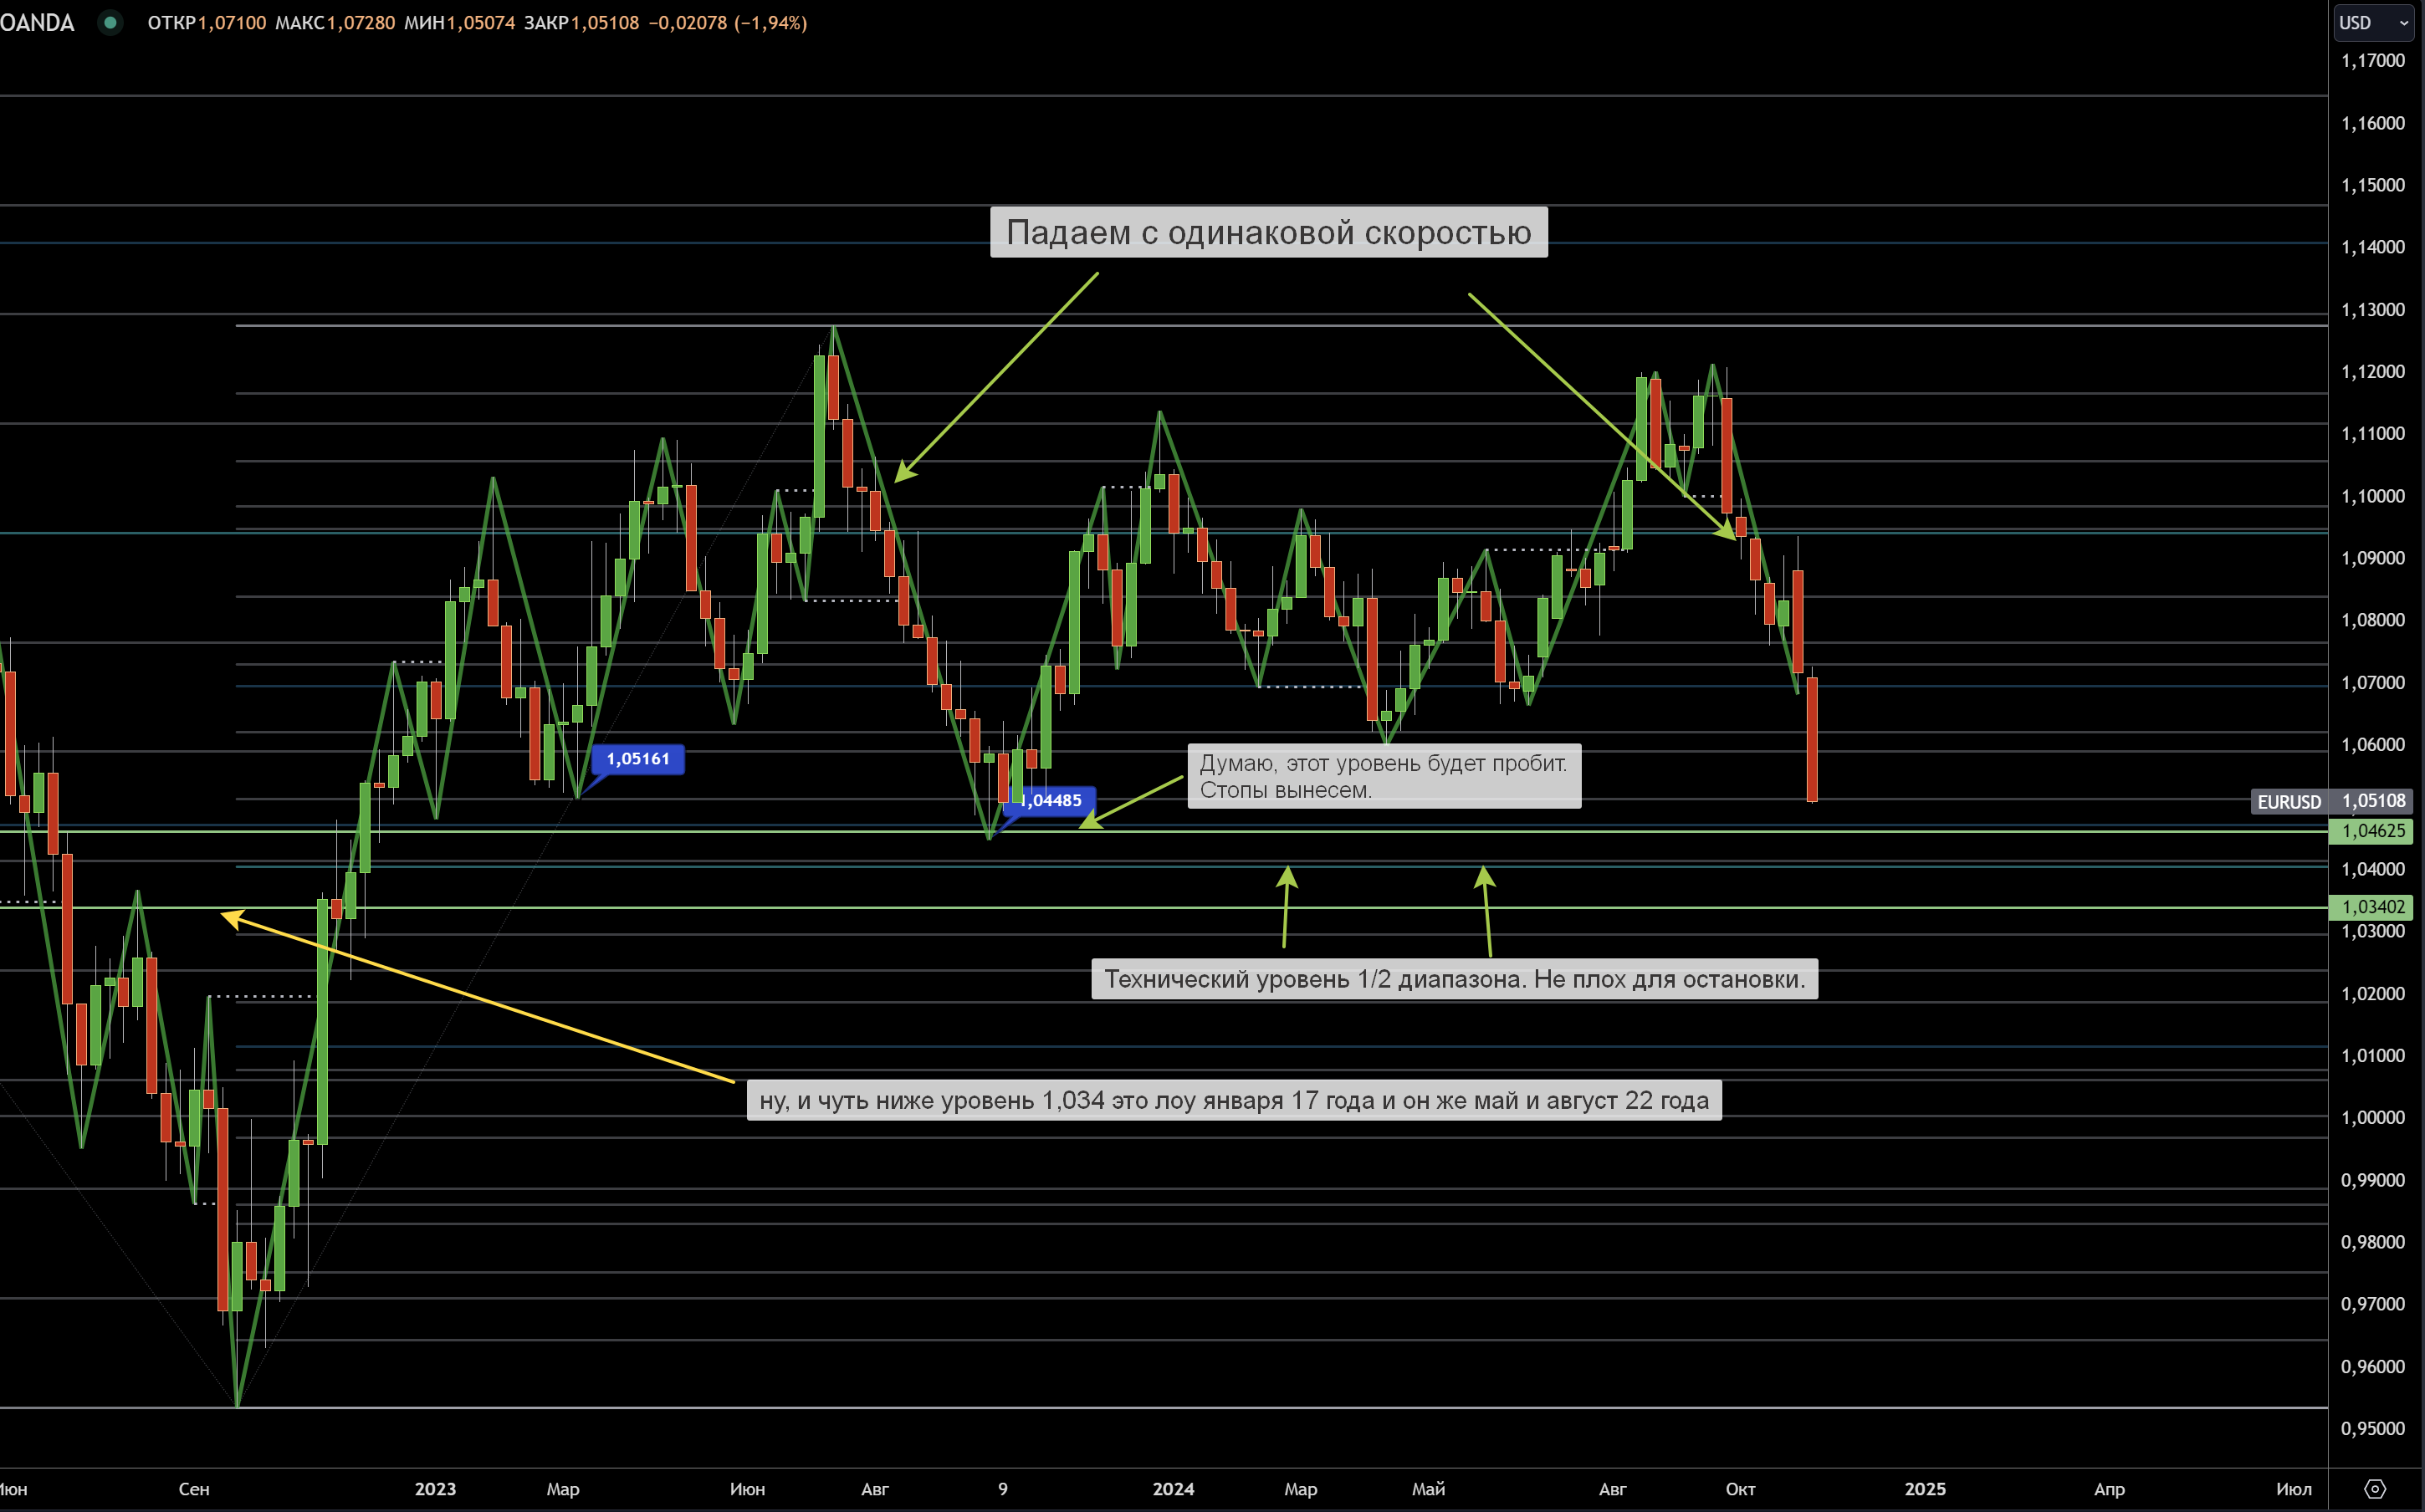Click the 2024 label on time axis
This screenshot has height=1512, width=2425.
[x=1173, y=1489]
